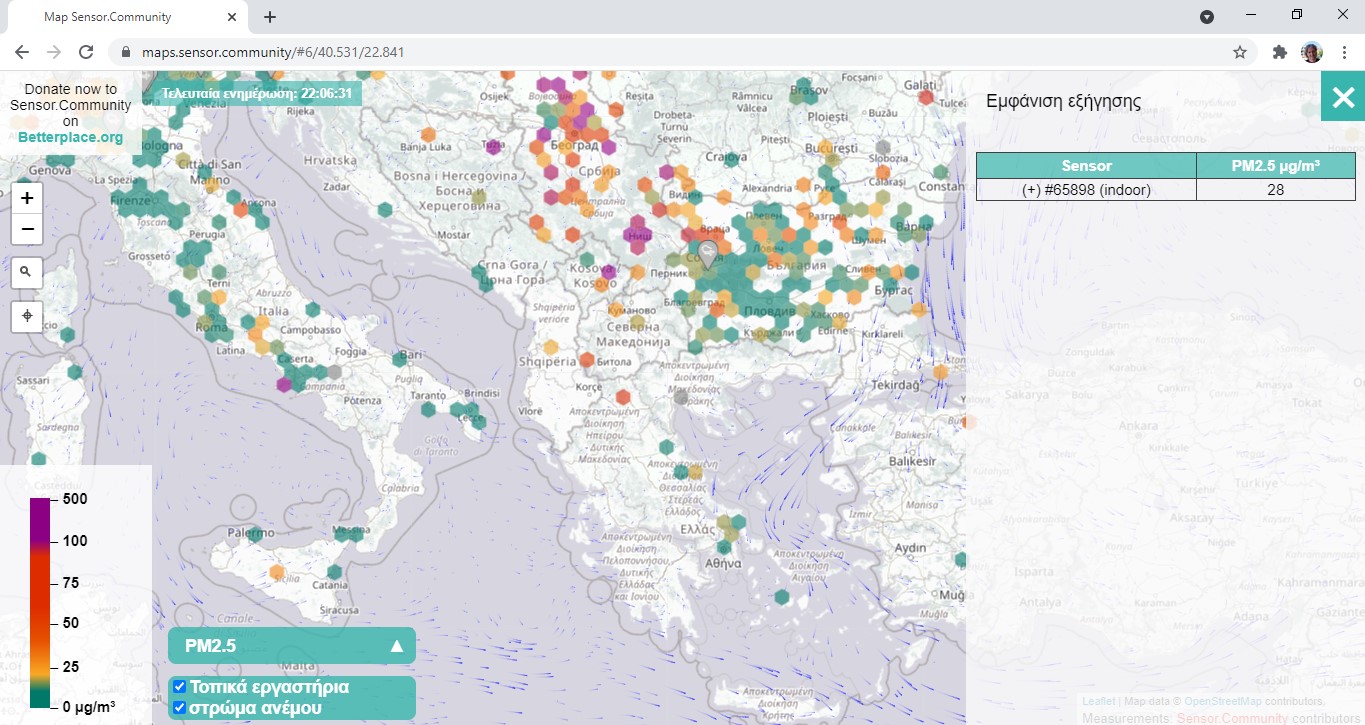Open the Betterplace.org donation link
Screen dimensions: 1365x725
coord(70,137)
